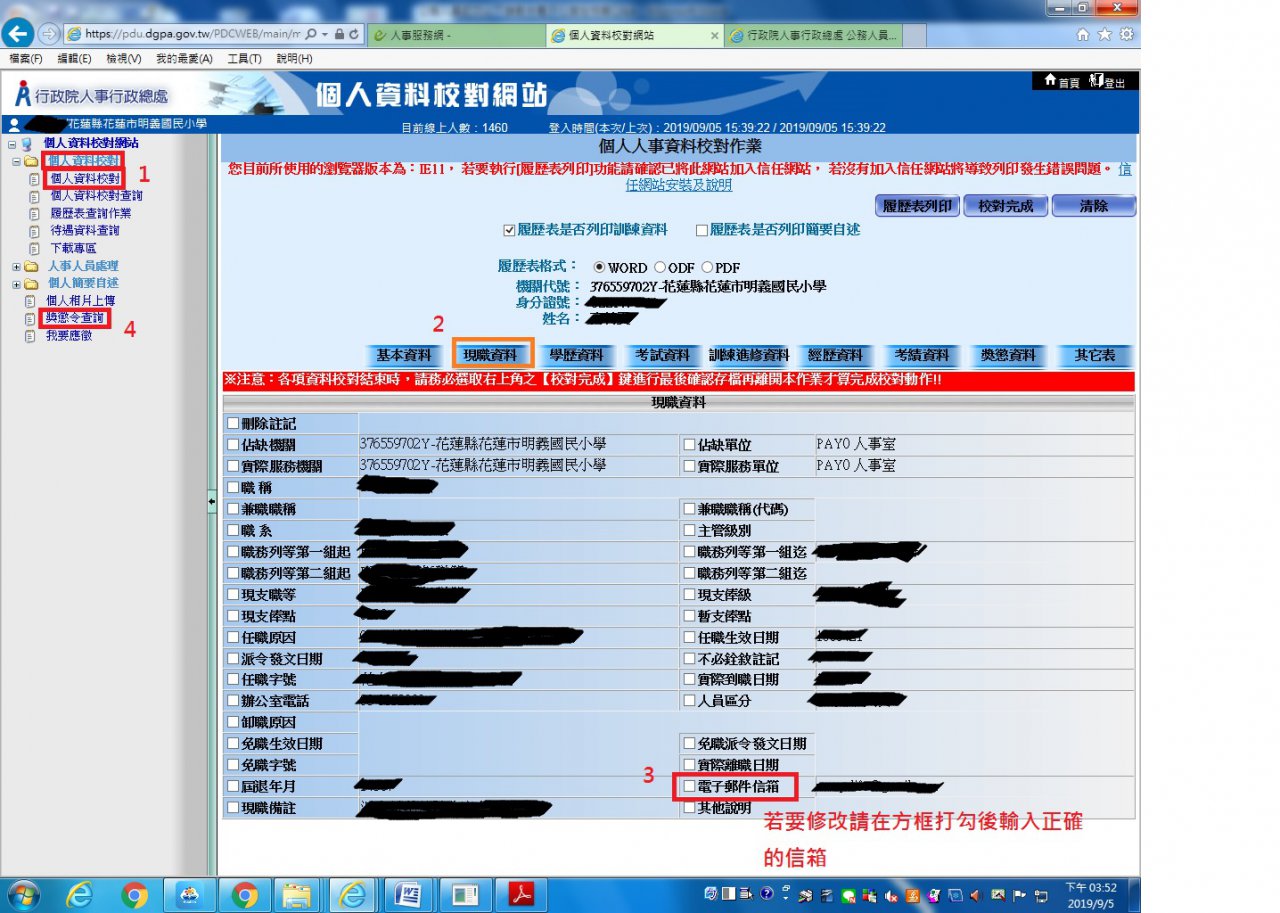The width and height of the screenshot is (1280, 913).
Task: Click the IE home icon in toolbar
Action: (1083, 34)
